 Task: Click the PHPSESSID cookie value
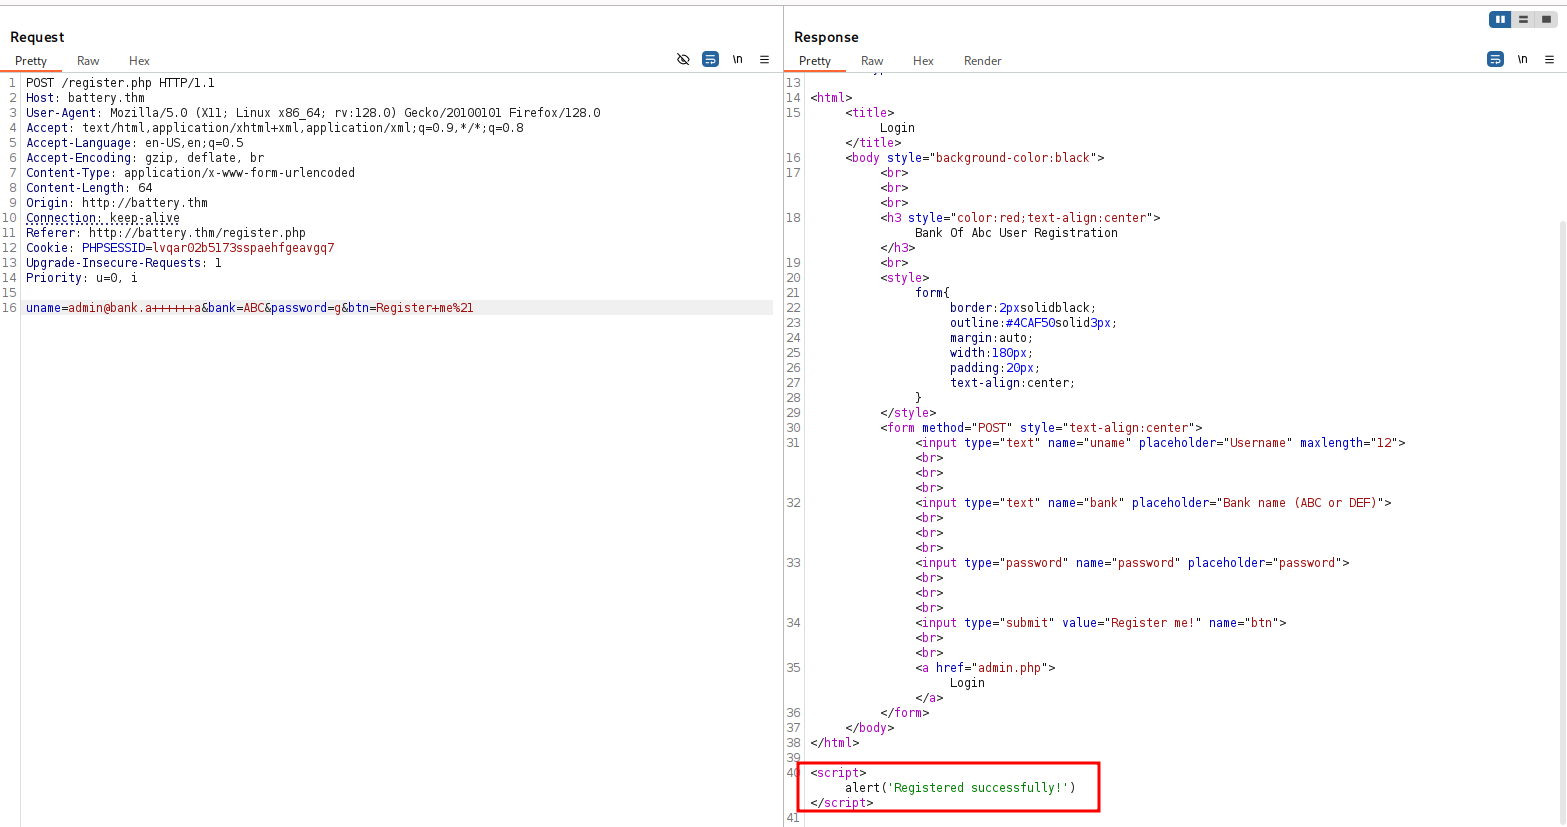(x=243, y=248)
